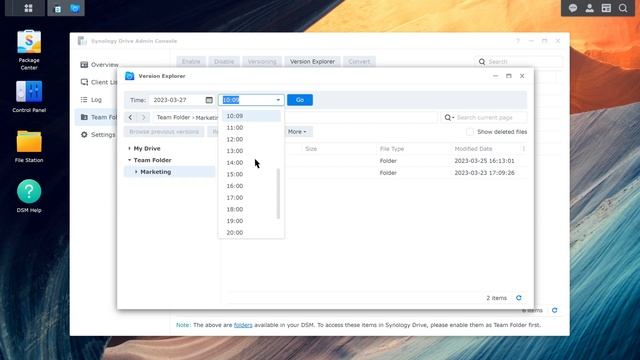Follow the folders link in the note

click(243, 325)
